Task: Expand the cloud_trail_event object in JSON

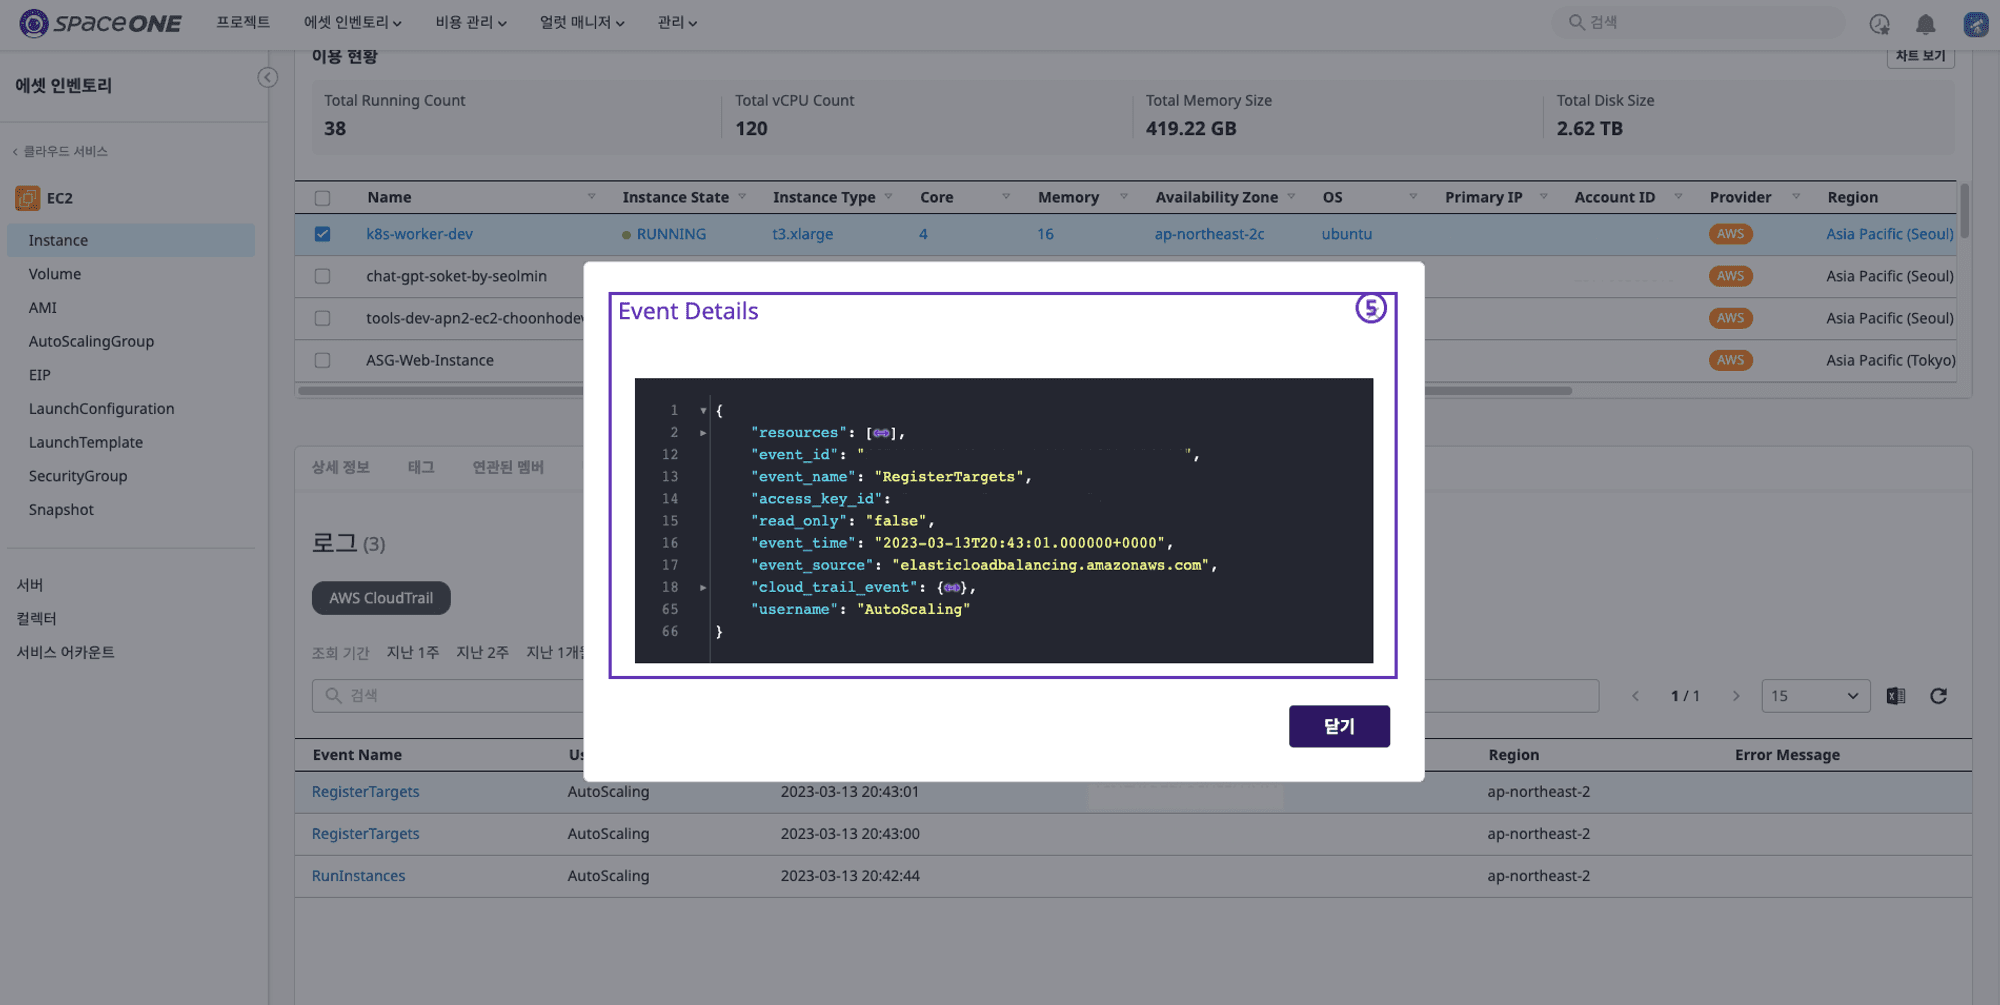Action: (703, 587)
